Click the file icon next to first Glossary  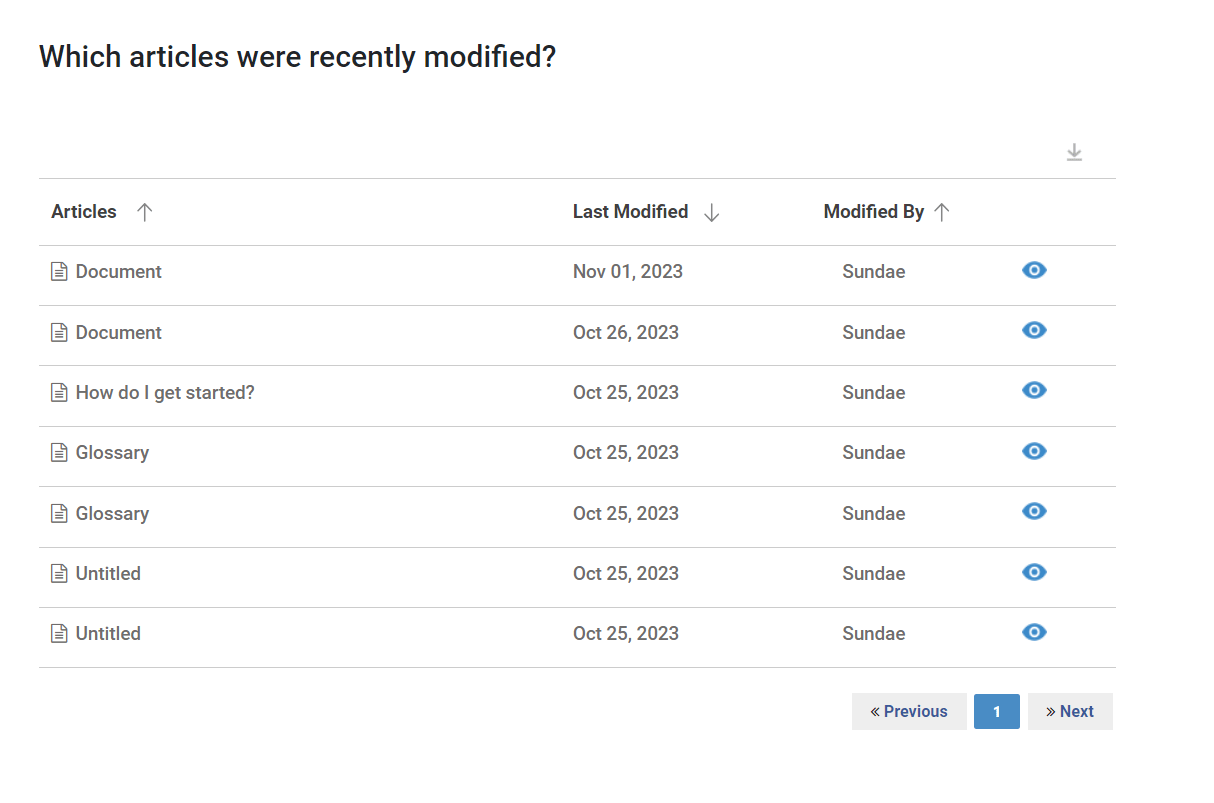click(59, 453)
